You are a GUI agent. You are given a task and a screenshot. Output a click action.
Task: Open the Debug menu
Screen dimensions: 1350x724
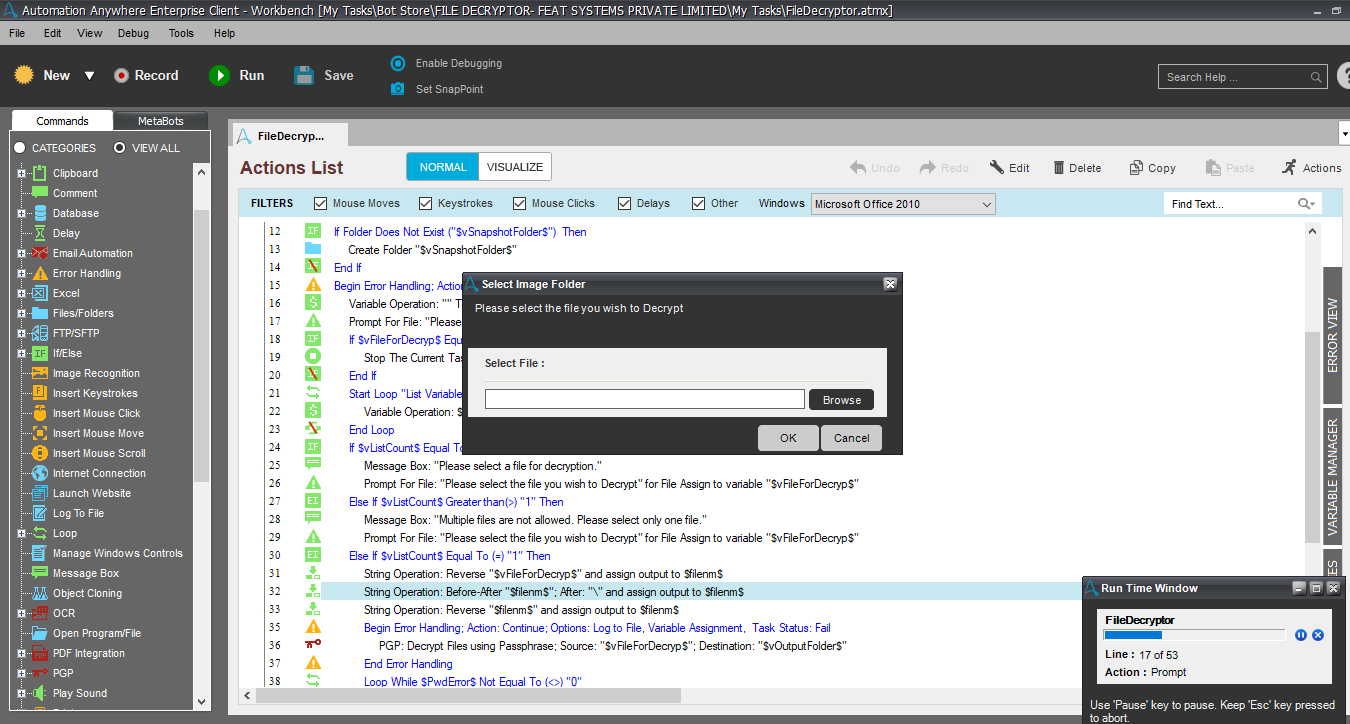[133, 33]
